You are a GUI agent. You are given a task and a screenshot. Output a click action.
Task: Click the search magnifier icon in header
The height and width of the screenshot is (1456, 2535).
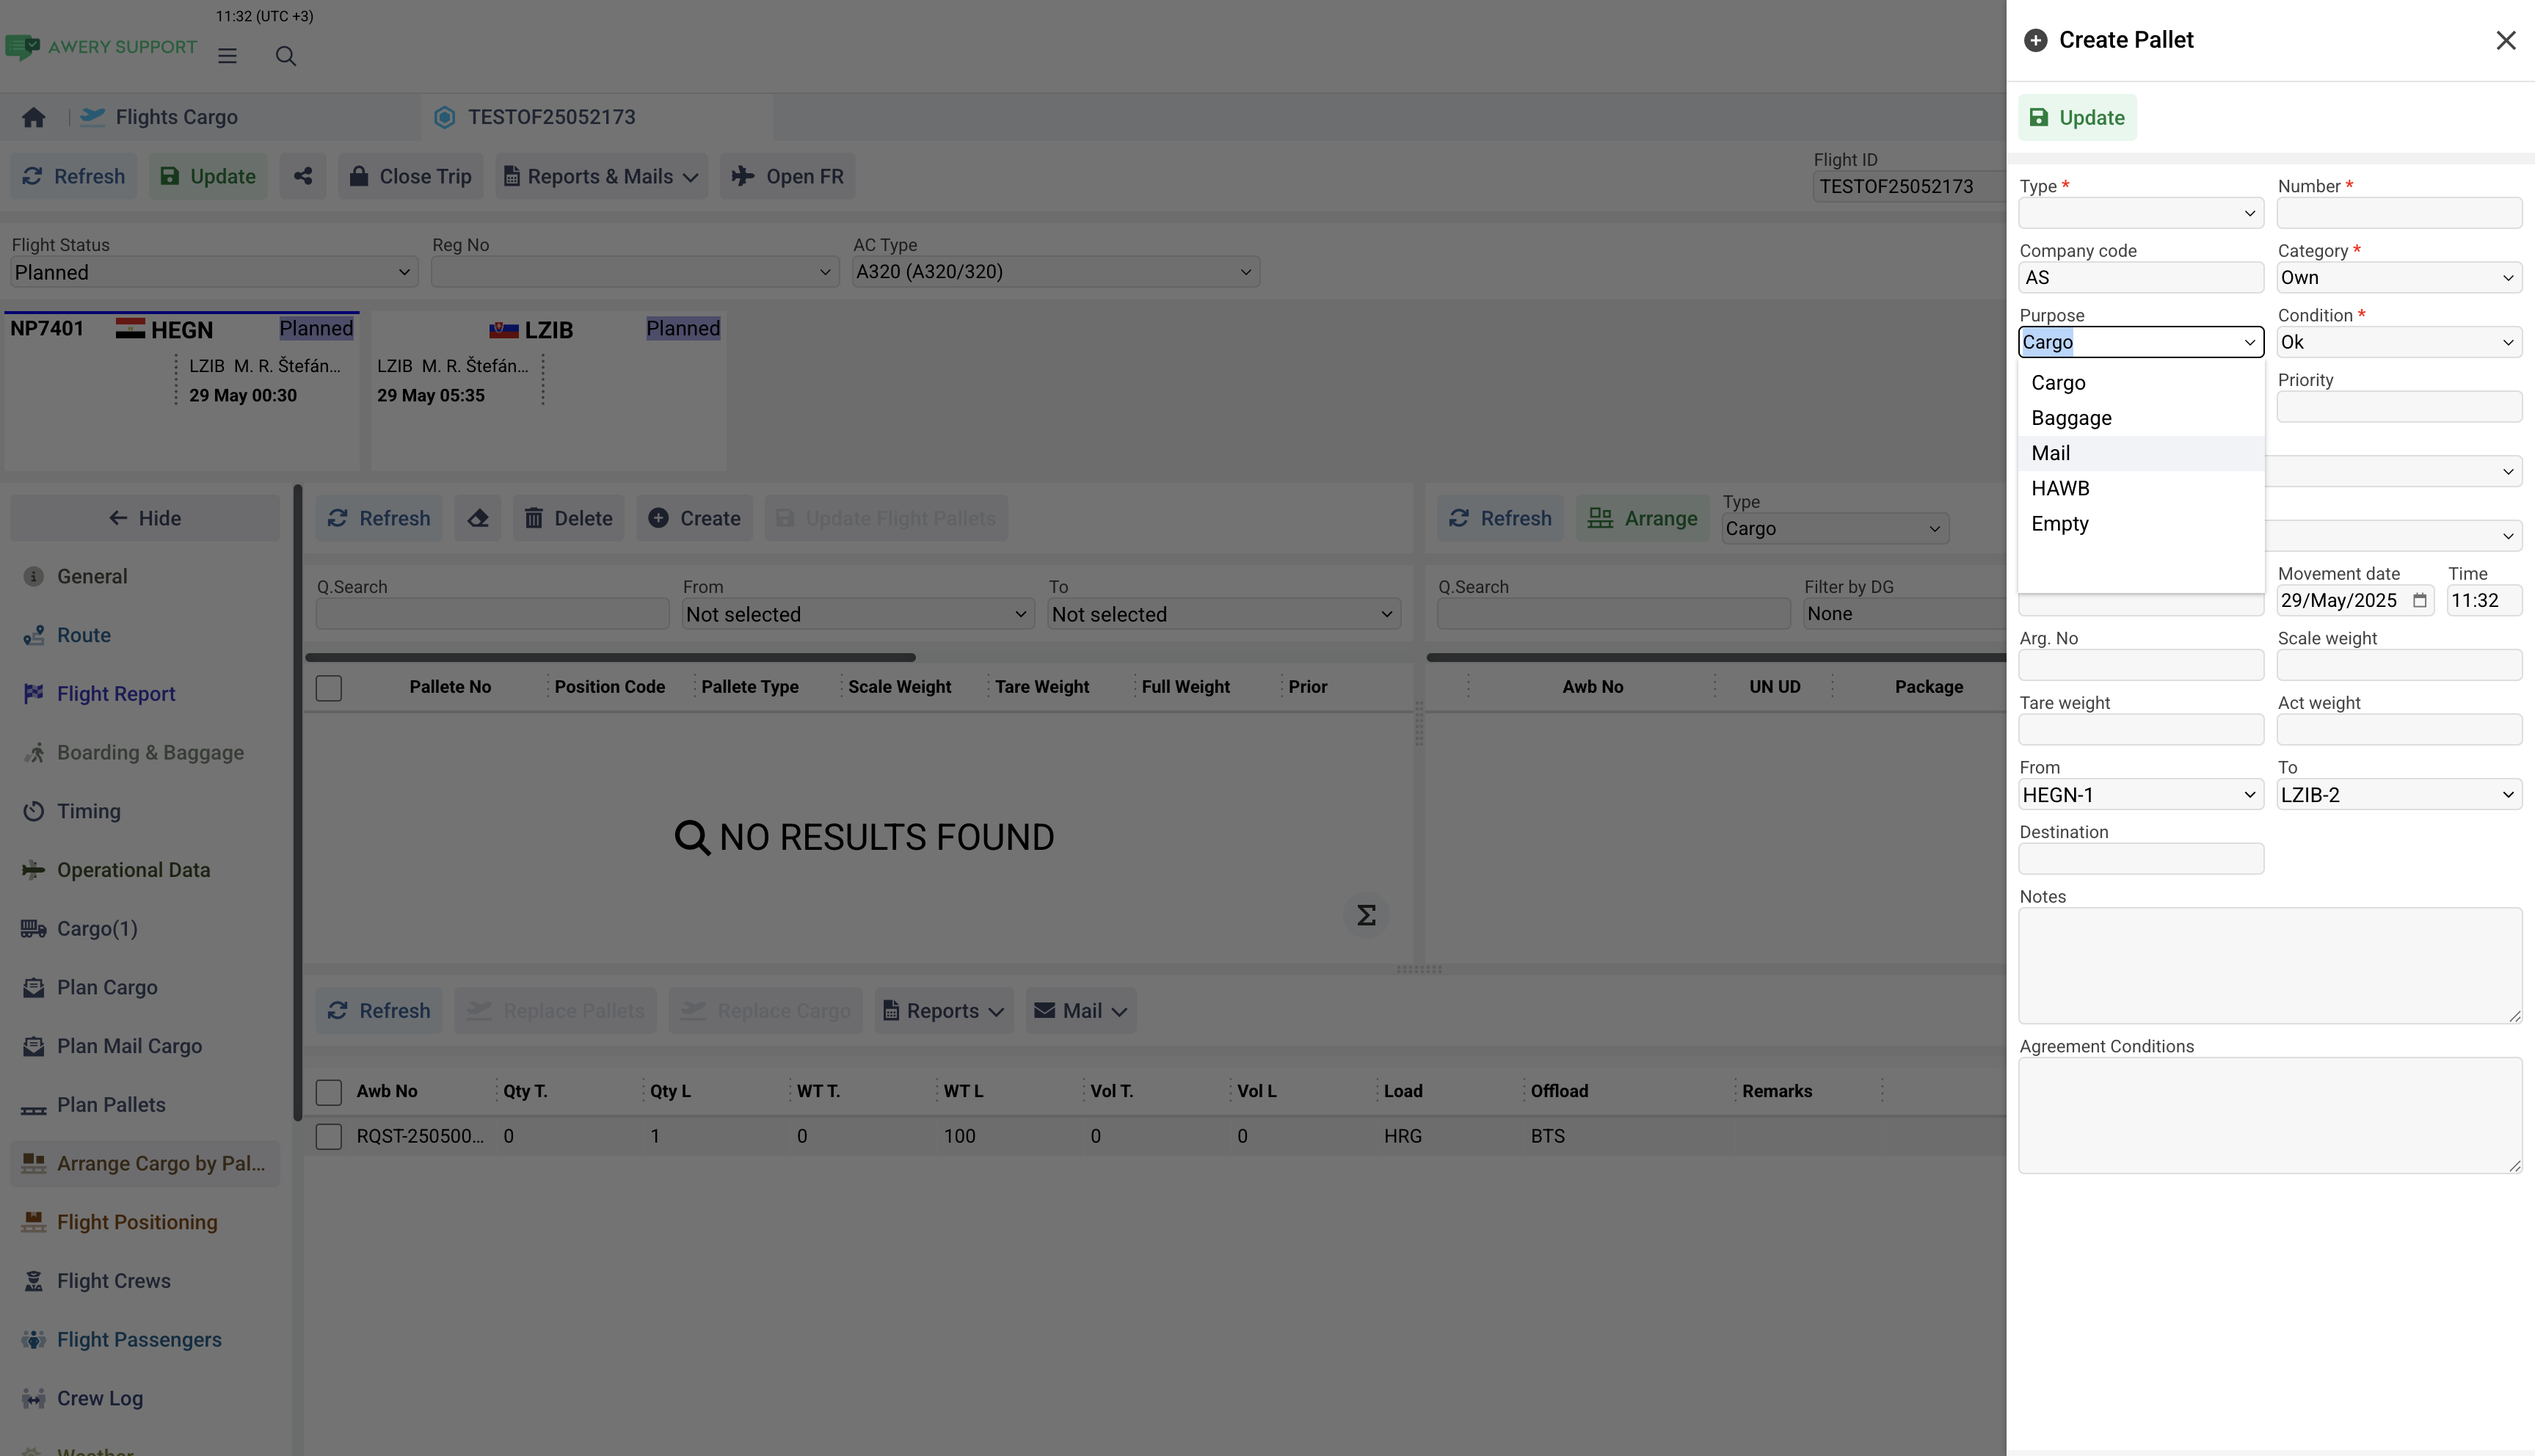[285, 56]
